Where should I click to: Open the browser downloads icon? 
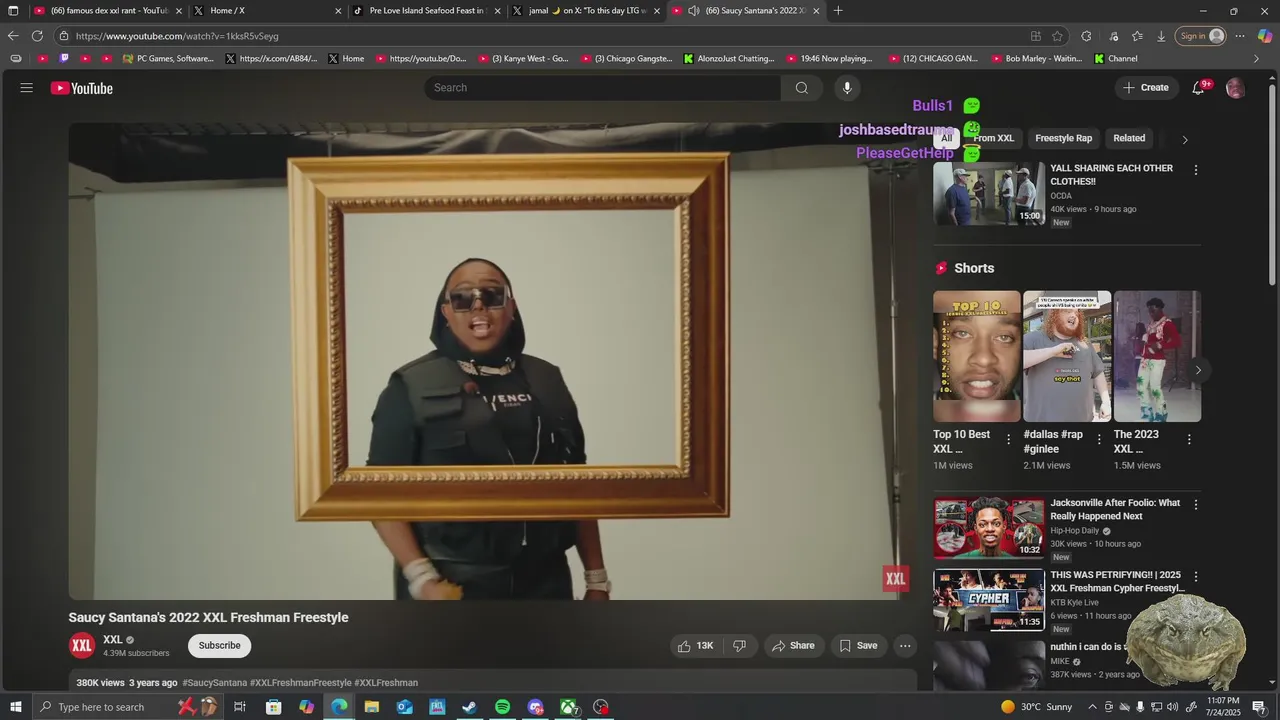pos(1161,36)
